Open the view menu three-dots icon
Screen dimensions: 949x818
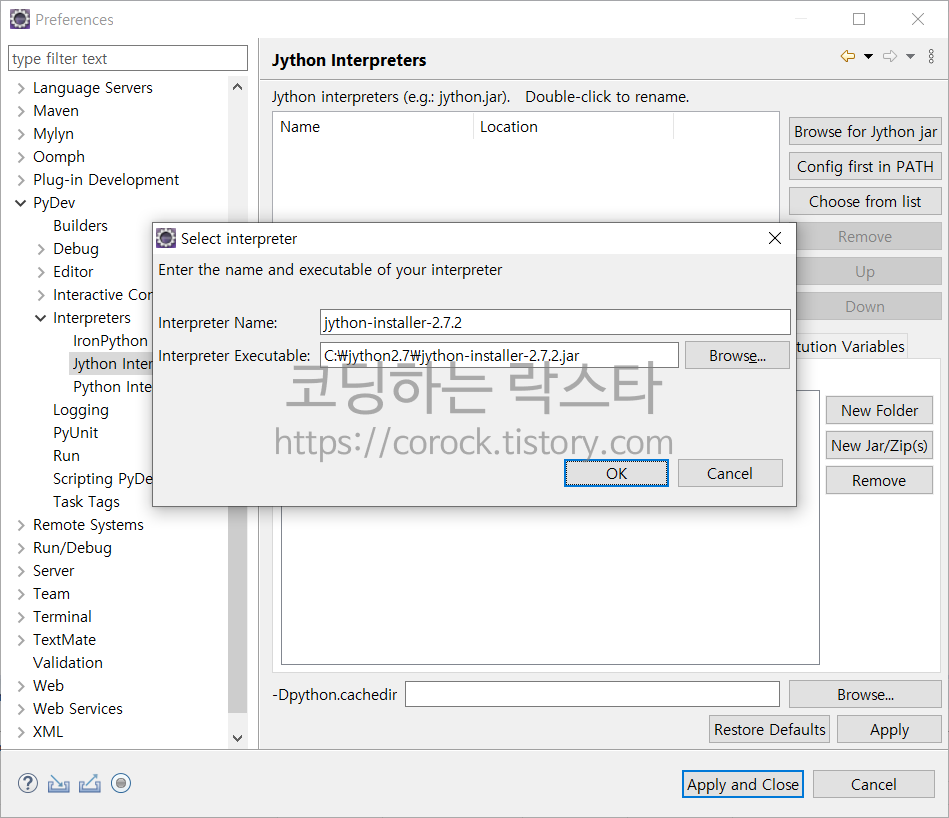[x=931, y=56]
